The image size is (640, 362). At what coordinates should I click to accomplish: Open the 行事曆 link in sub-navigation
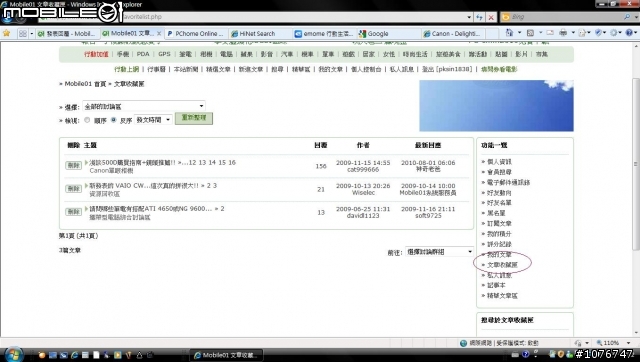pyautogui.click(x=156, y=69)
